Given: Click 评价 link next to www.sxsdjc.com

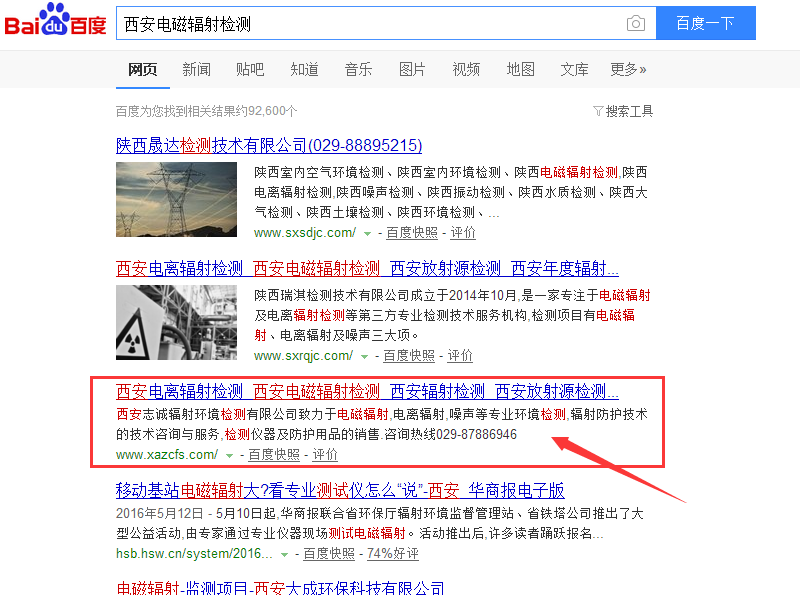Looking at the screenshot, I should coord(463,233).
